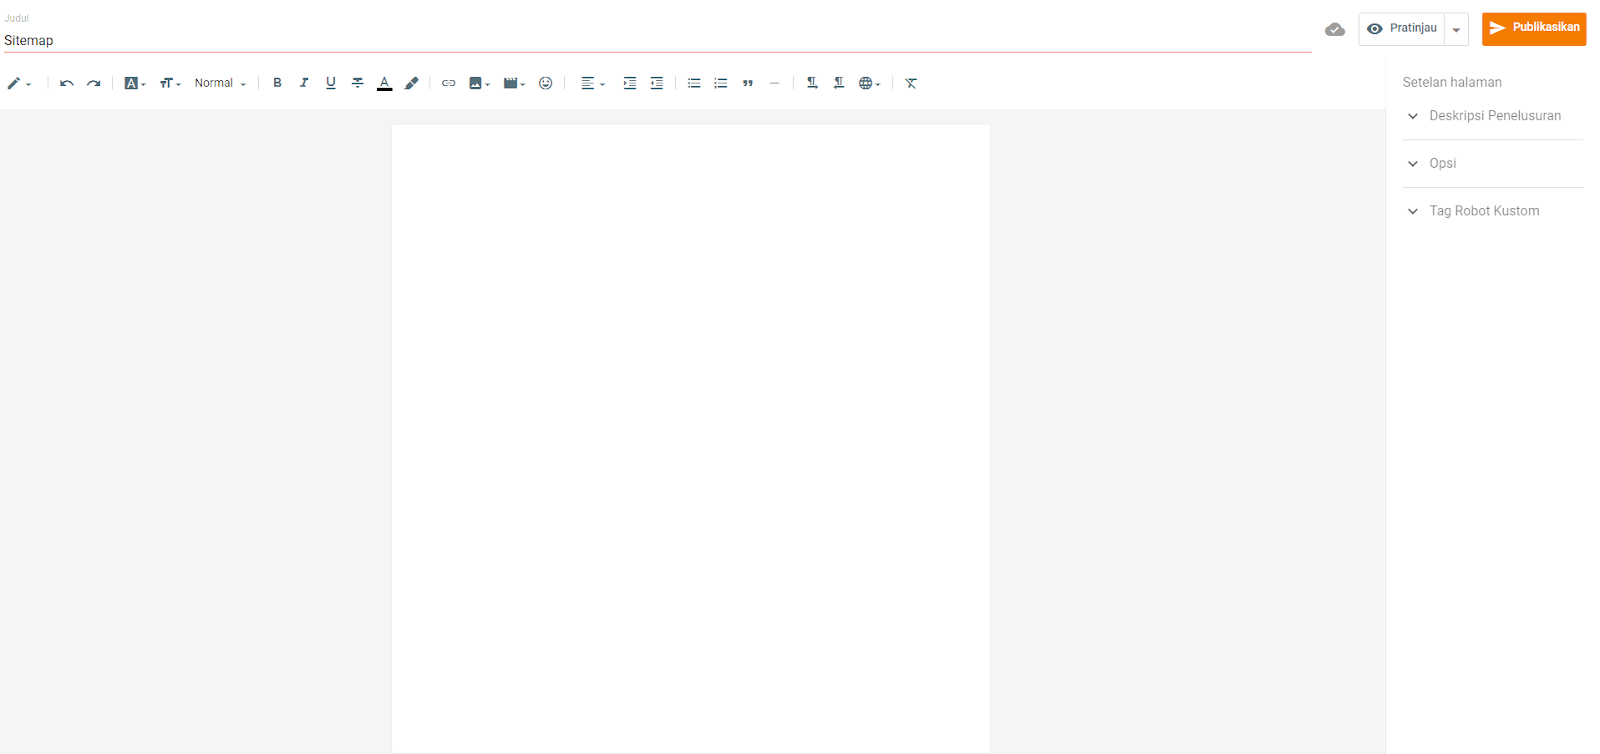1600x754 pixels.
Task: Click the Judul title field containing Sitemap
Action: pyautogui.click(x=657, y=40)
